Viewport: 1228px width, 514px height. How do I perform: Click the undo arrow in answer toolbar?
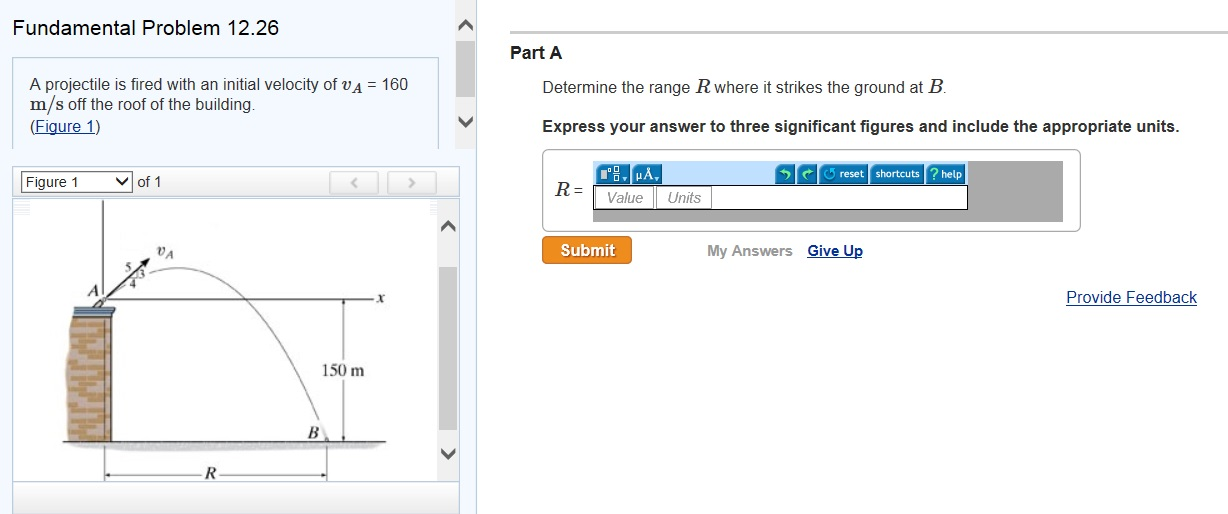(x=786, y=174)
